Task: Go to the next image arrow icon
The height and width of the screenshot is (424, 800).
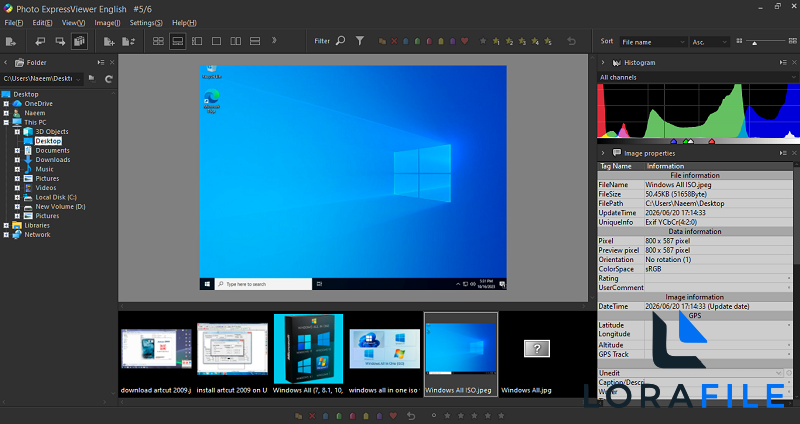Action: click(60, 41)
